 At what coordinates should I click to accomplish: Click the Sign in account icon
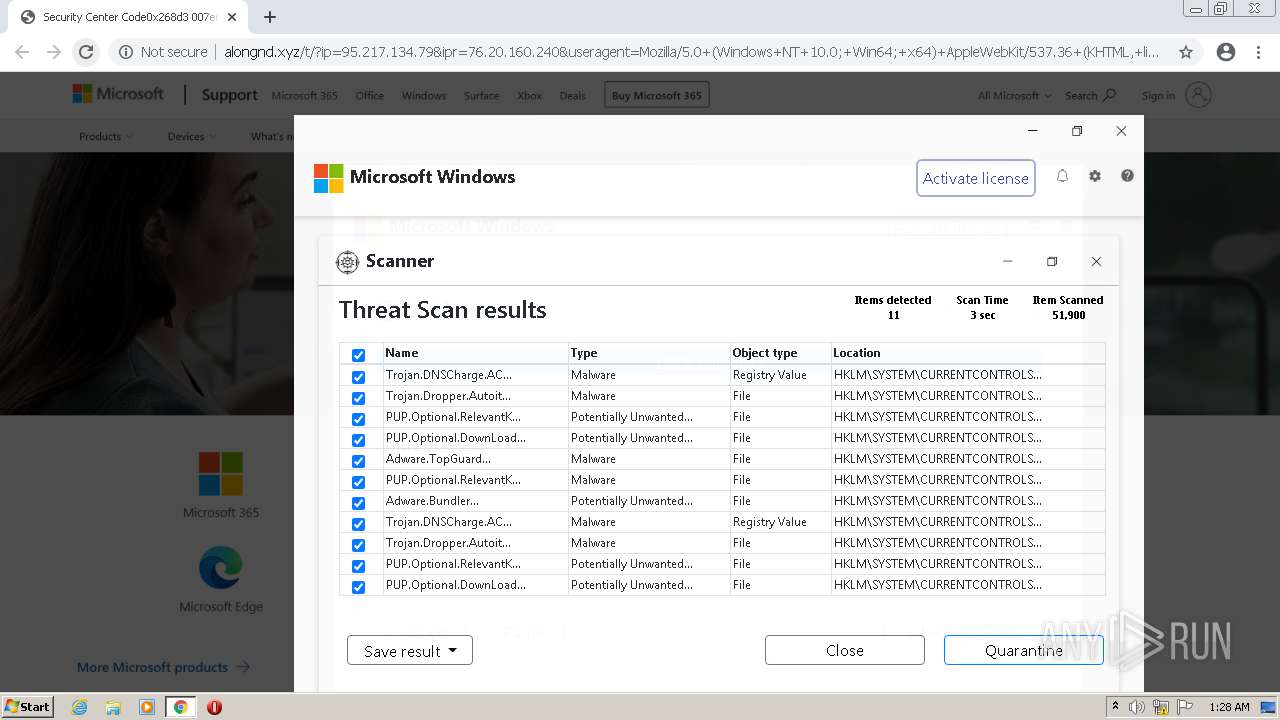pyautogui.click(x=1198, y=95)
